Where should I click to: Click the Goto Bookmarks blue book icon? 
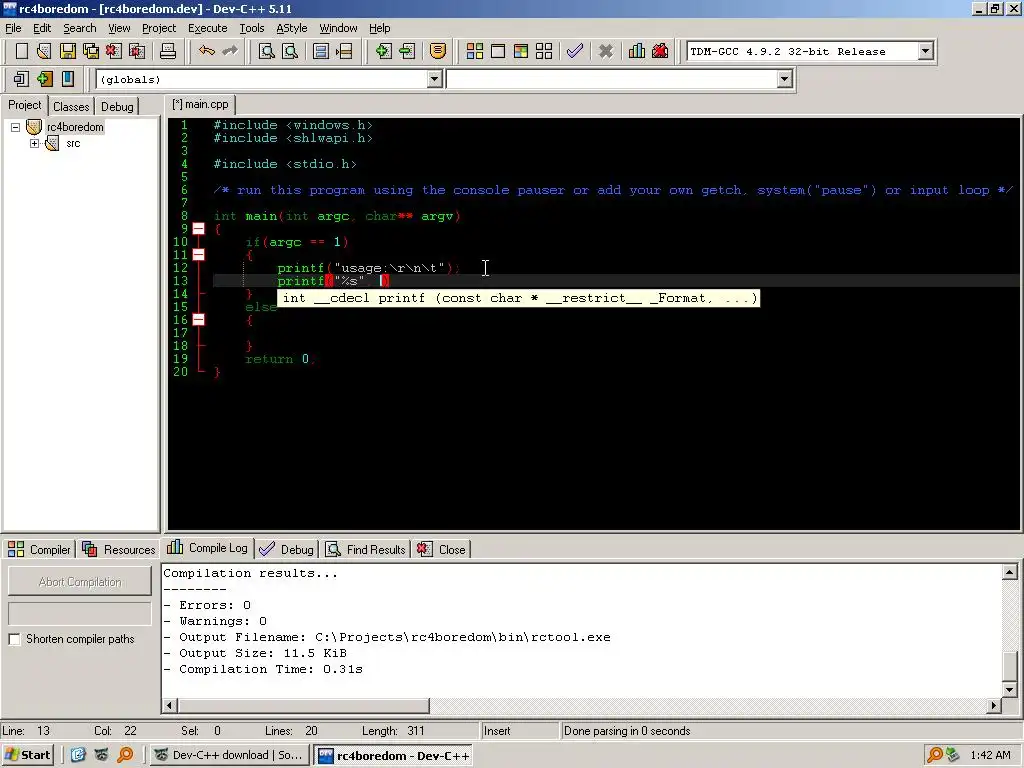click(x=67, y=79)
